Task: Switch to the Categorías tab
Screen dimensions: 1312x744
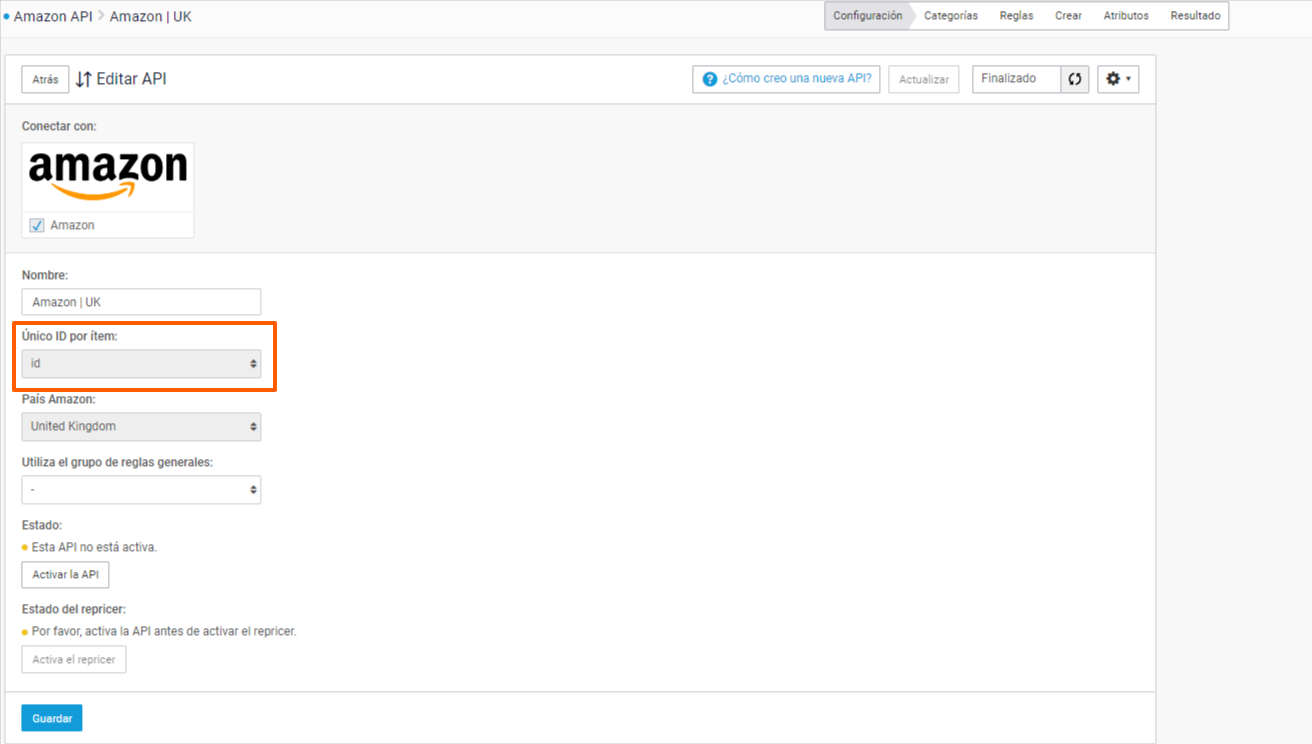Action: point(951,16)
